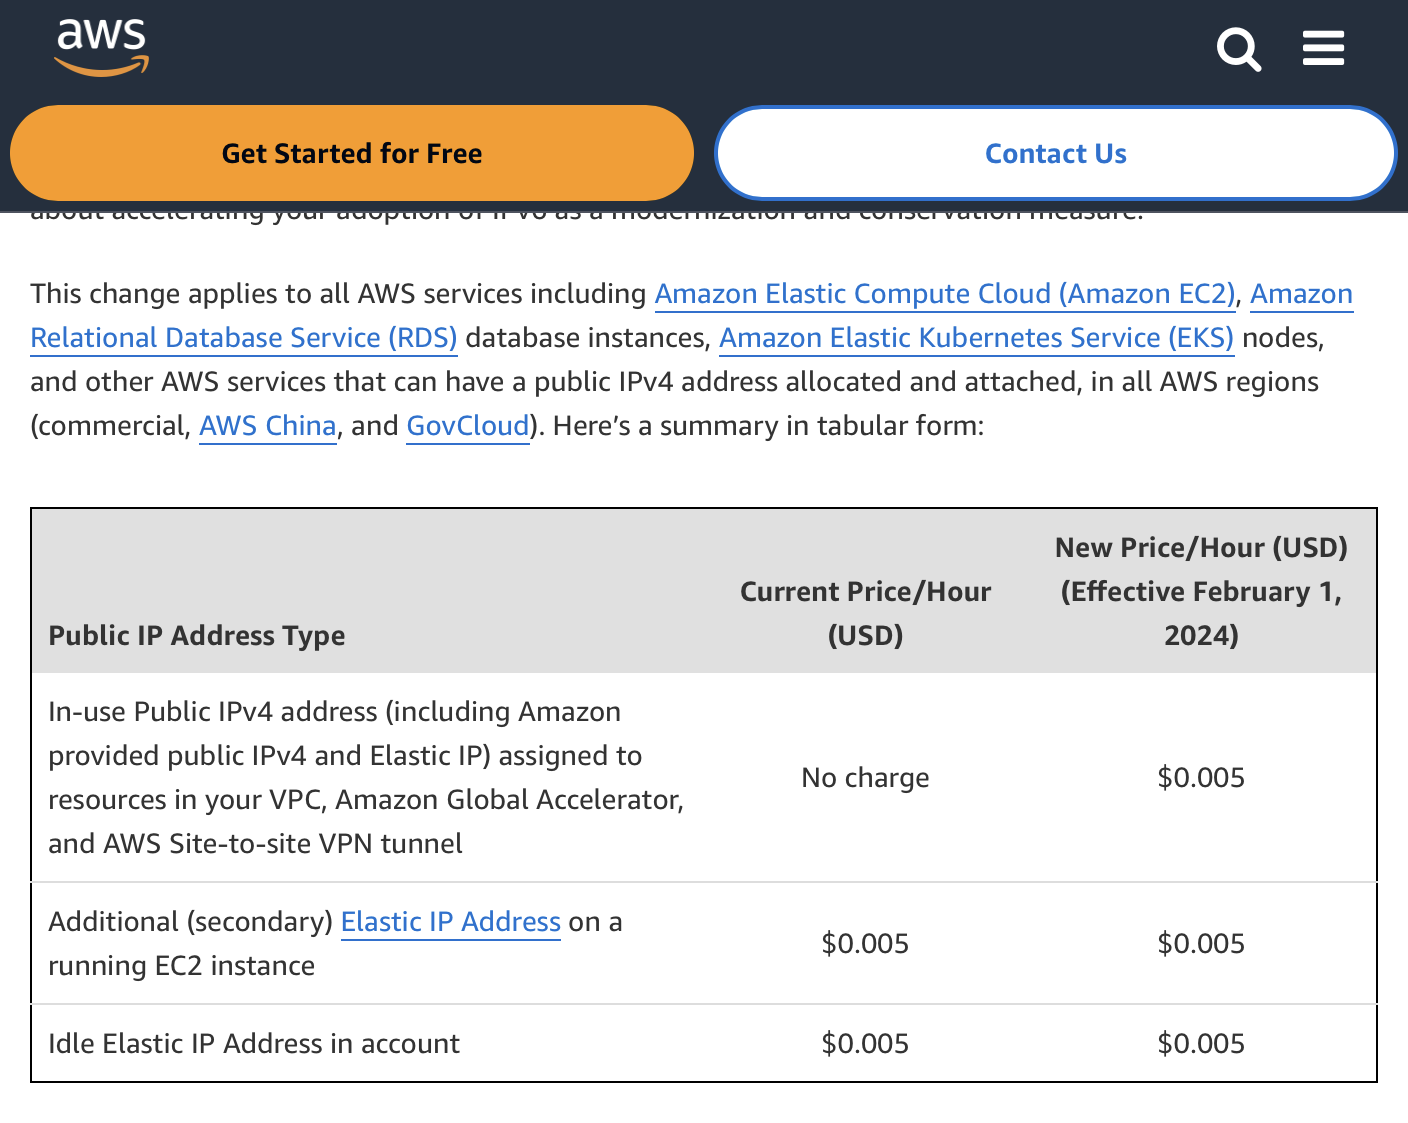Click the No charge cell

(x=865, y=778)
